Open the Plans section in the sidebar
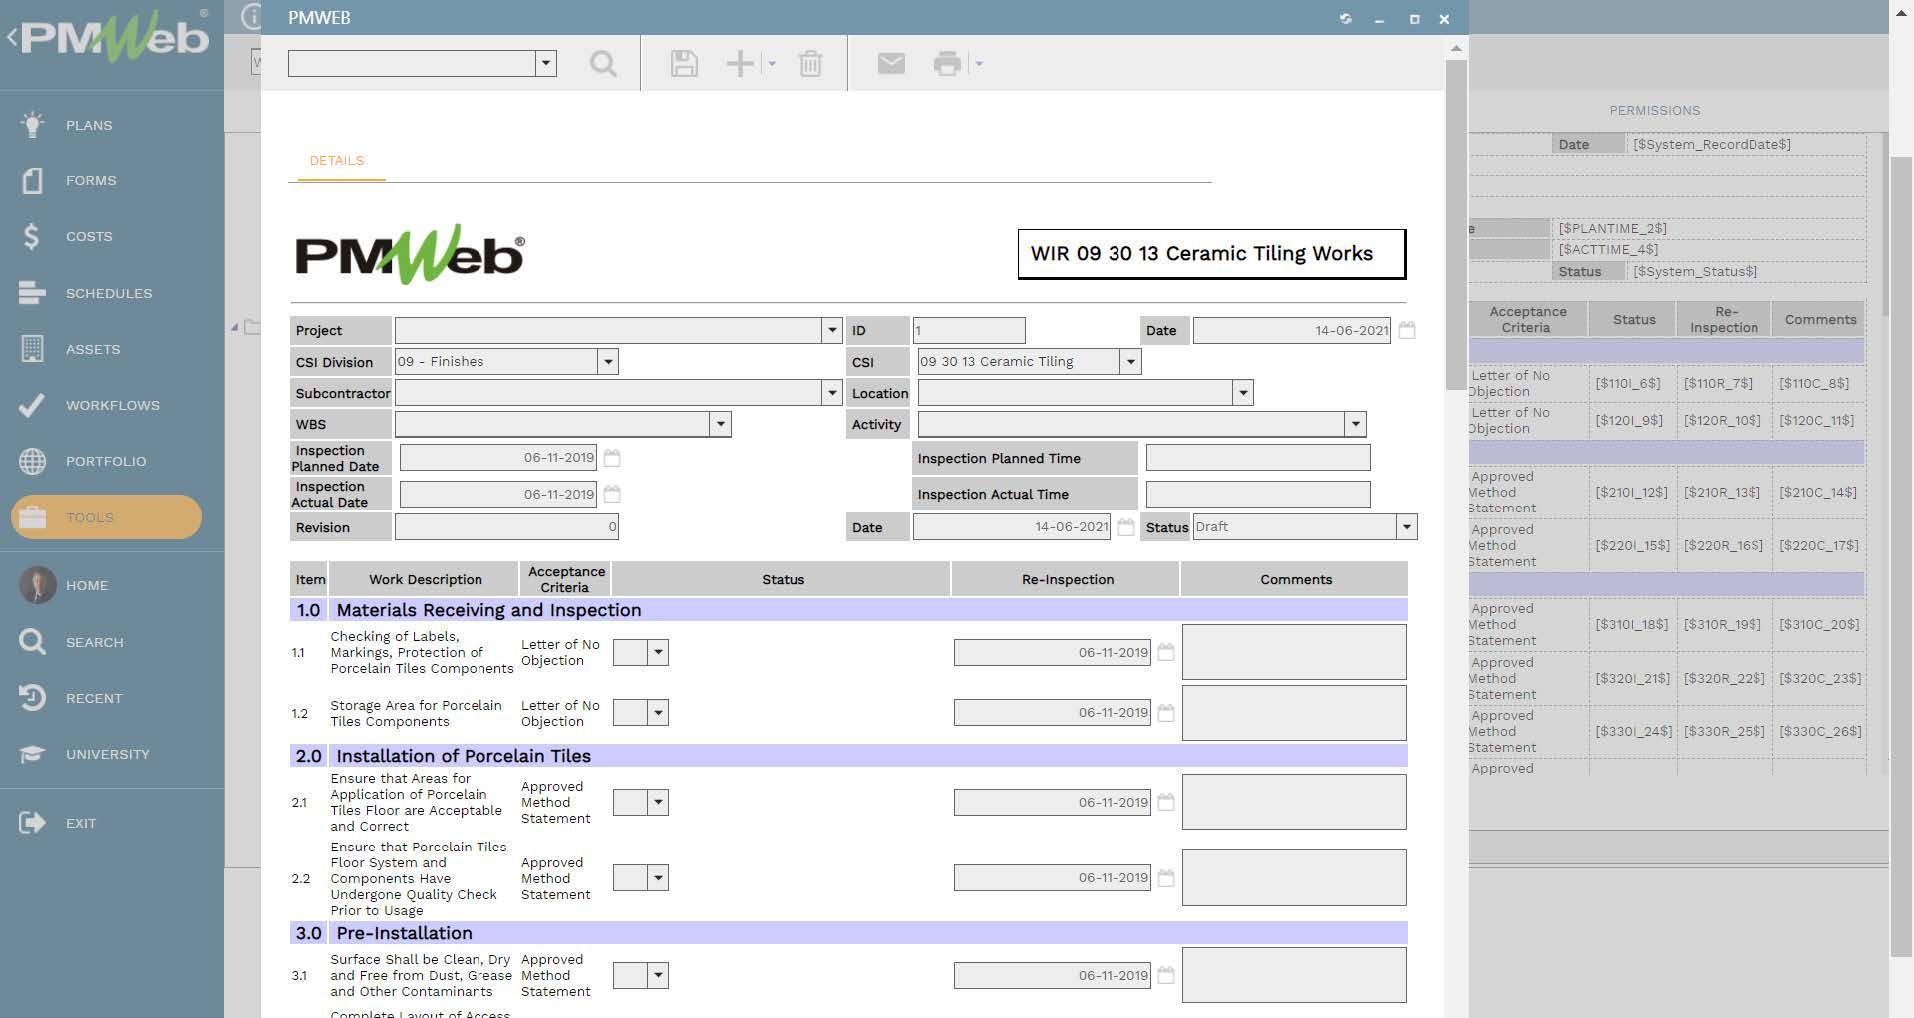This screenshot has width=1914, height=1018. coord(87,124)
